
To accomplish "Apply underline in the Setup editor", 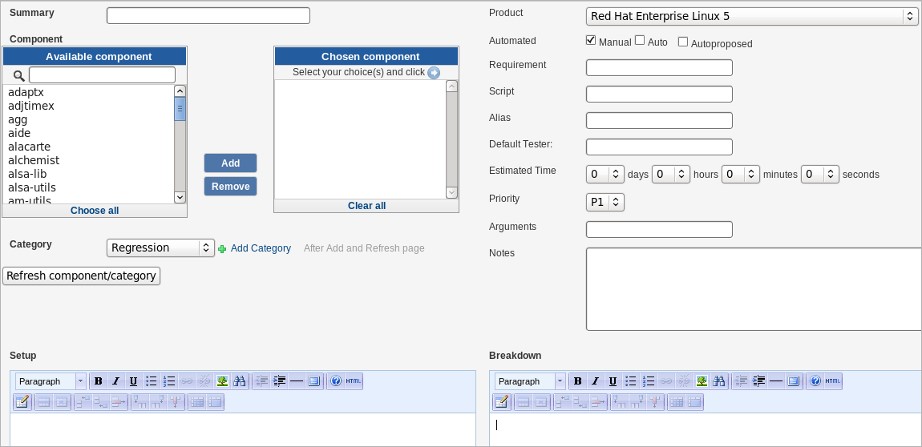I will point(133,381).
